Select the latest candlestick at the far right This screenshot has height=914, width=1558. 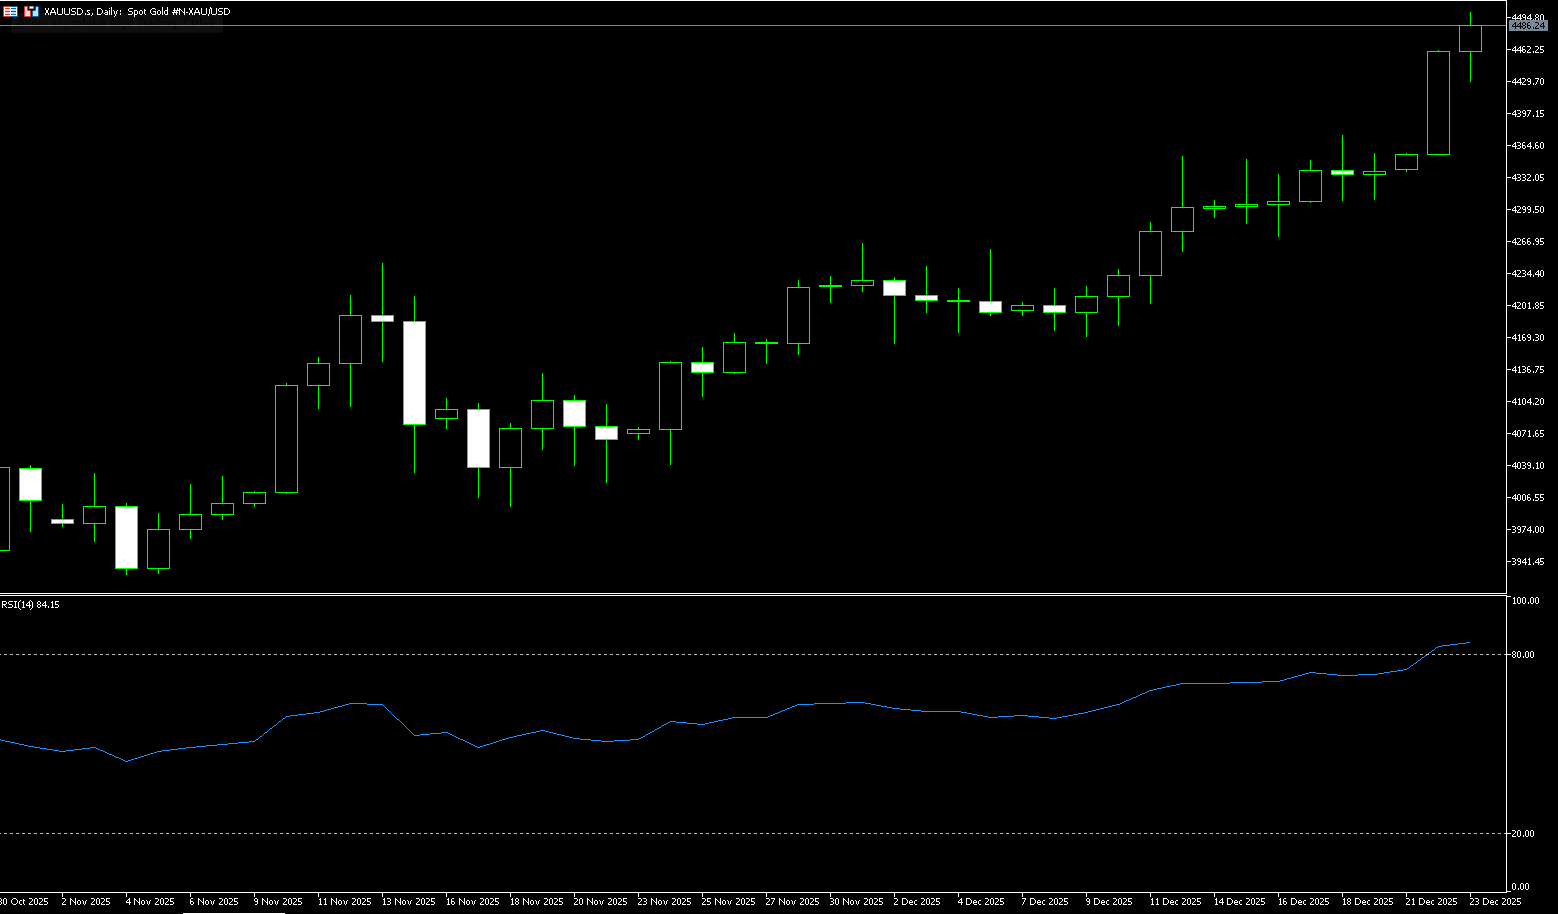tap(1470, 38)
